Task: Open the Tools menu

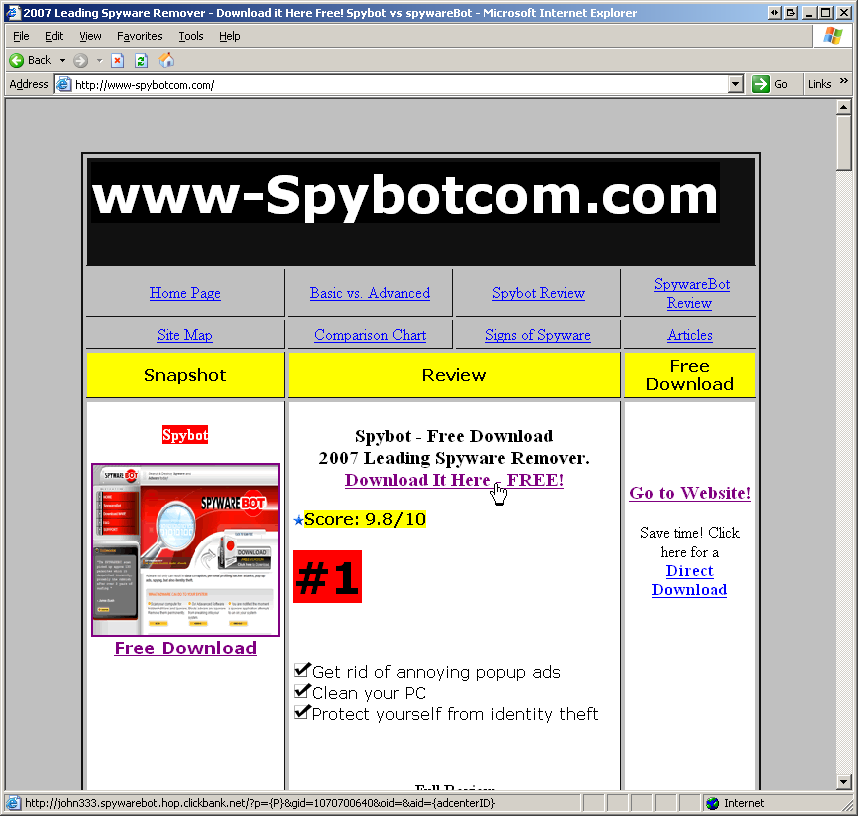Action: (x=191, y=36)
